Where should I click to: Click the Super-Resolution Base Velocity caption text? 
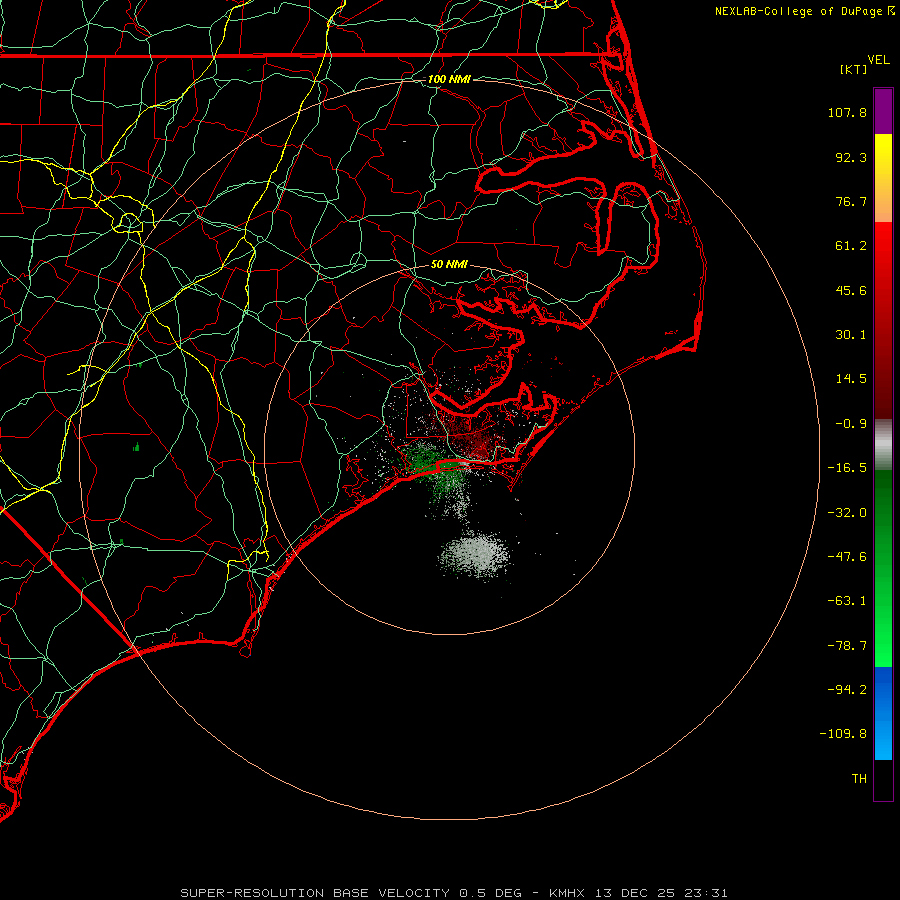coord(454,893)
